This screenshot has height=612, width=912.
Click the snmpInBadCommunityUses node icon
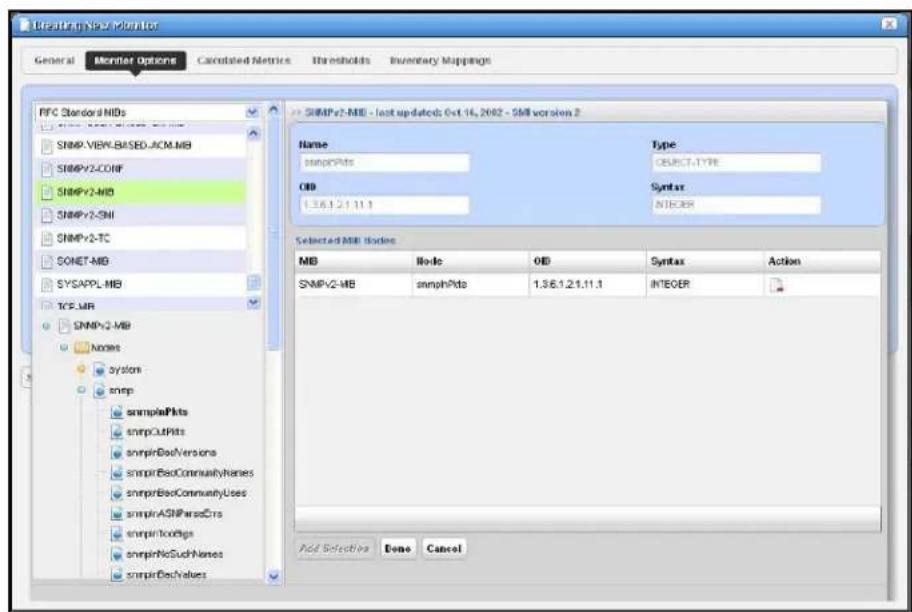pos(117,493)
